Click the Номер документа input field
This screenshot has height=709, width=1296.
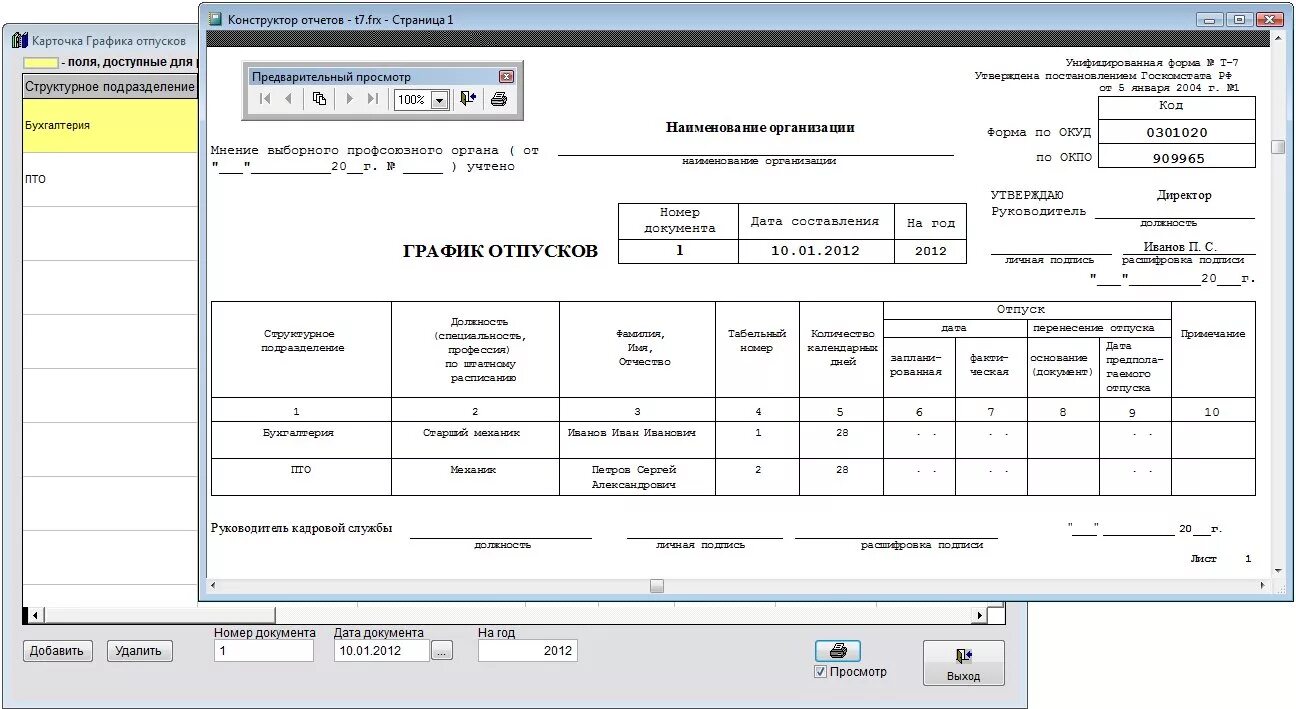tap(264, 651)
